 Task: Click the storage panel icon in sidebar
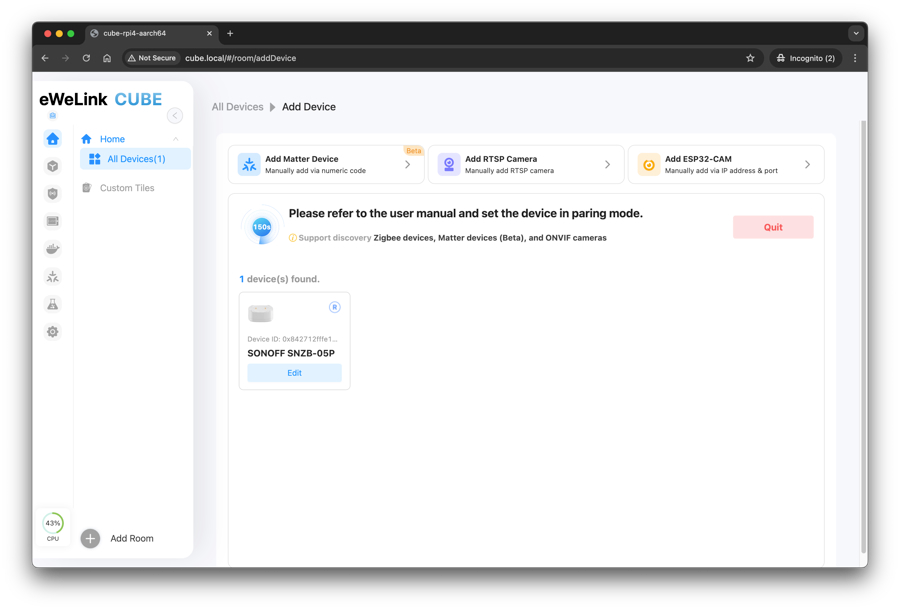[53, 221]
